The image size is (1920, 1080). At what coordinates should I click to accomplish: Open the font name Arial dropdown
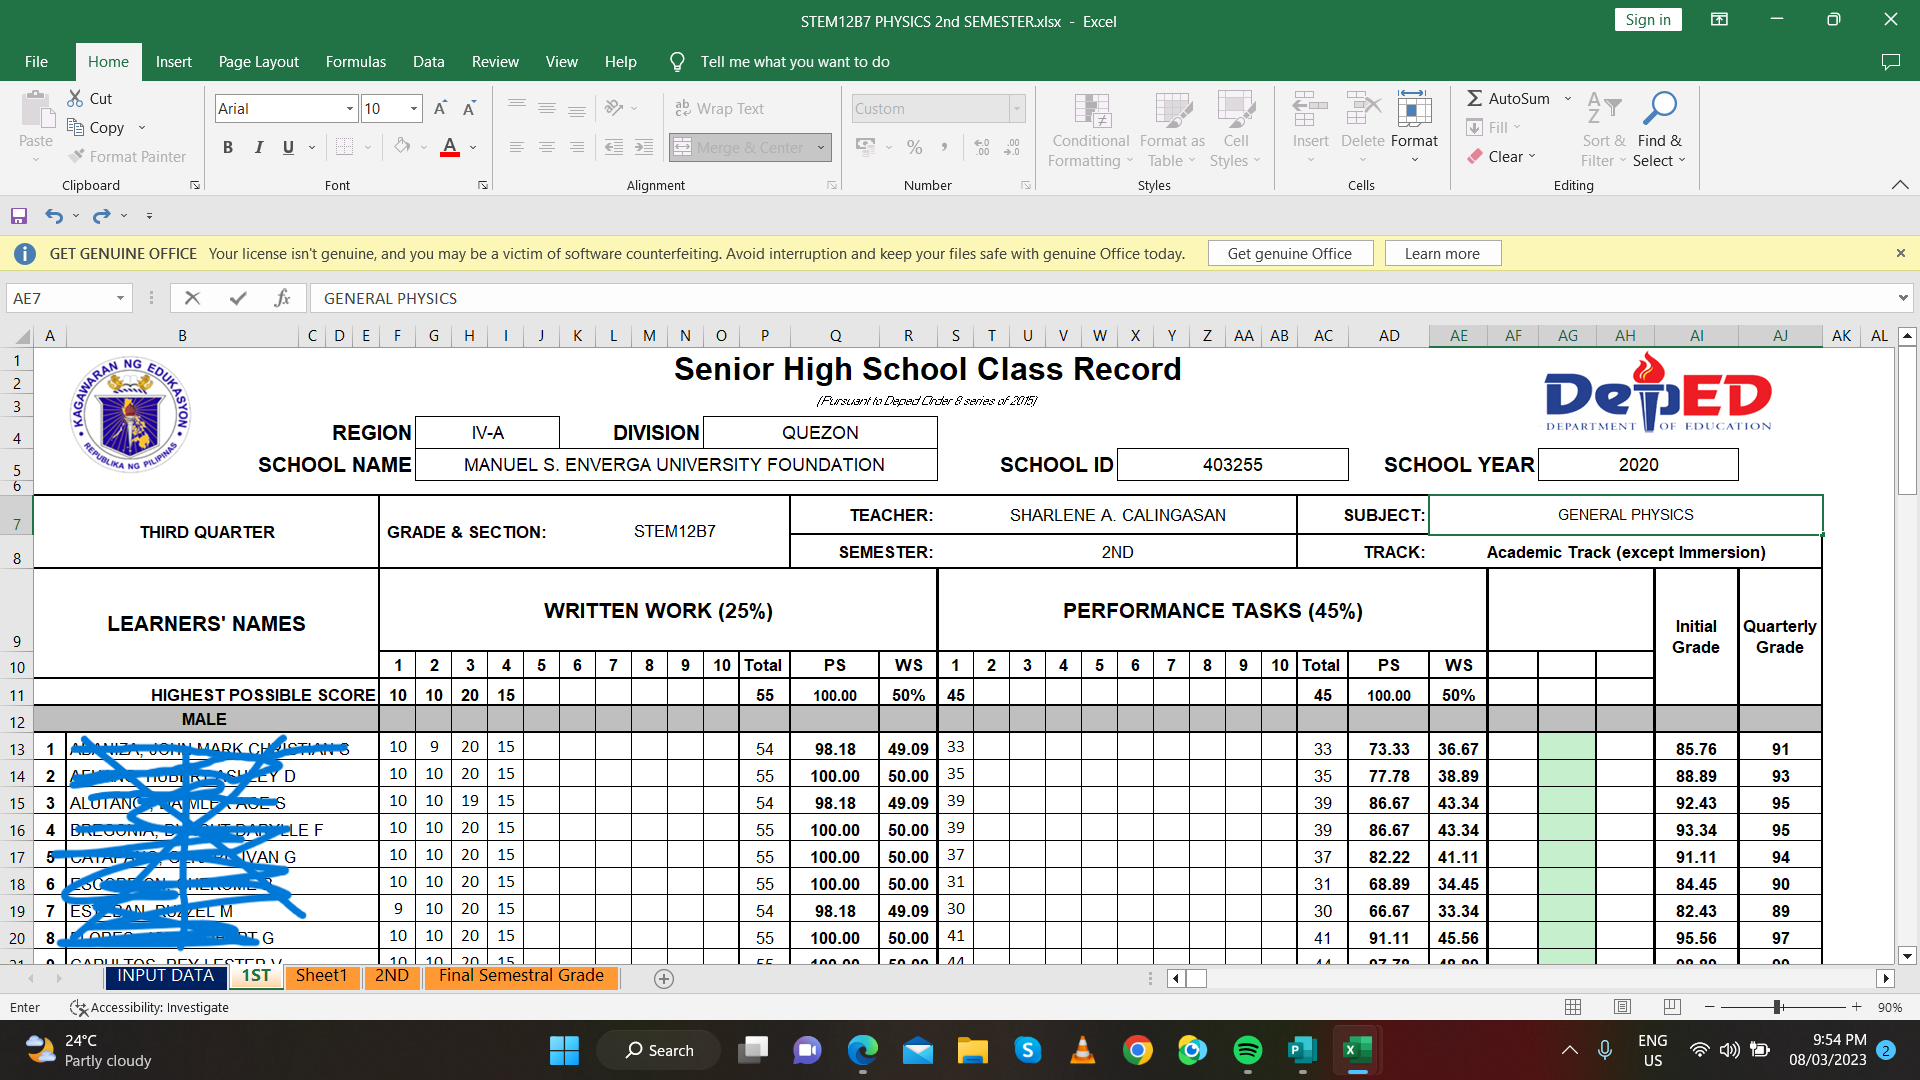[349, 108]
